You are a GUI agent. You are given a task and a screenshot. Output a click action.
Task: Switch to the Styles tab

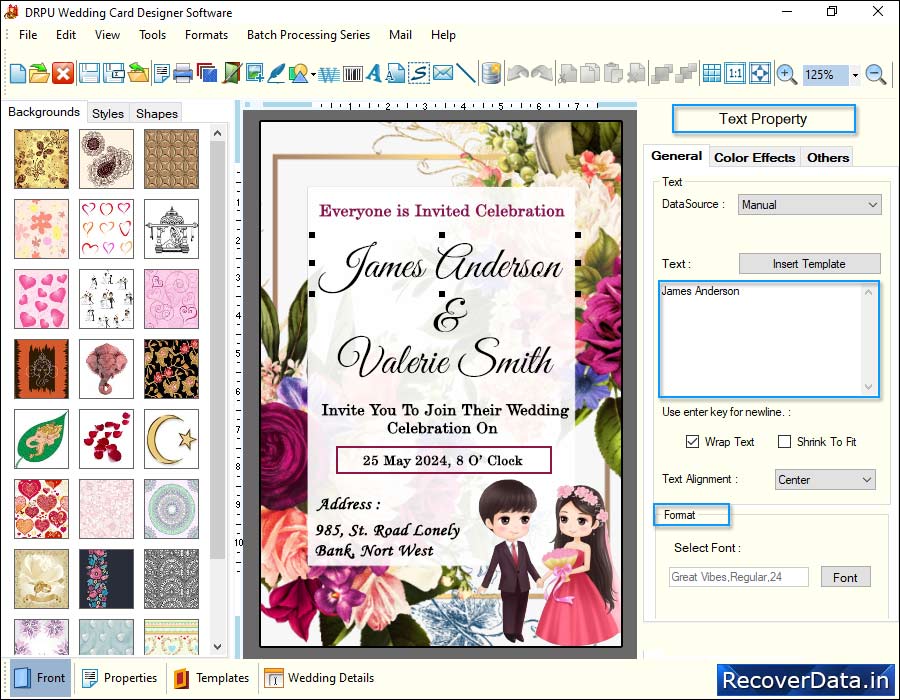pyautogui.click(x=108, y=114)
